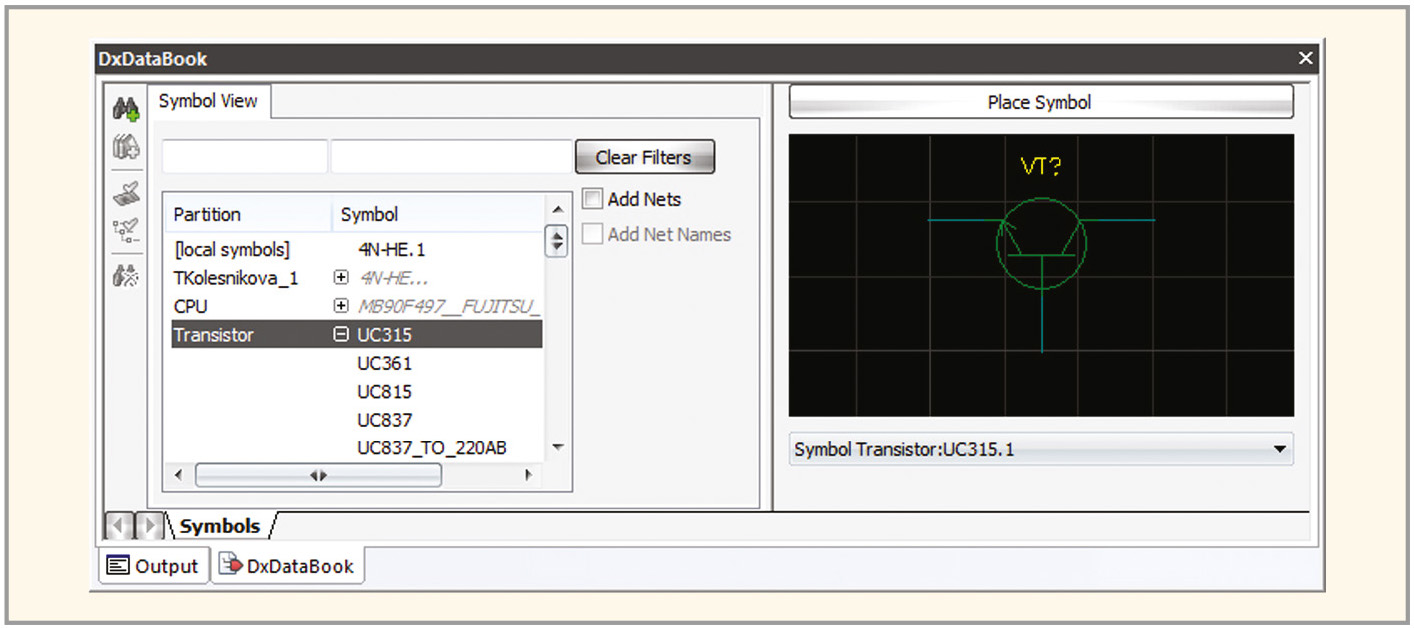Click the second binoculars search icon in sidebar
Viewport: 1414px width, 628px height.
(x=125, y=149)
